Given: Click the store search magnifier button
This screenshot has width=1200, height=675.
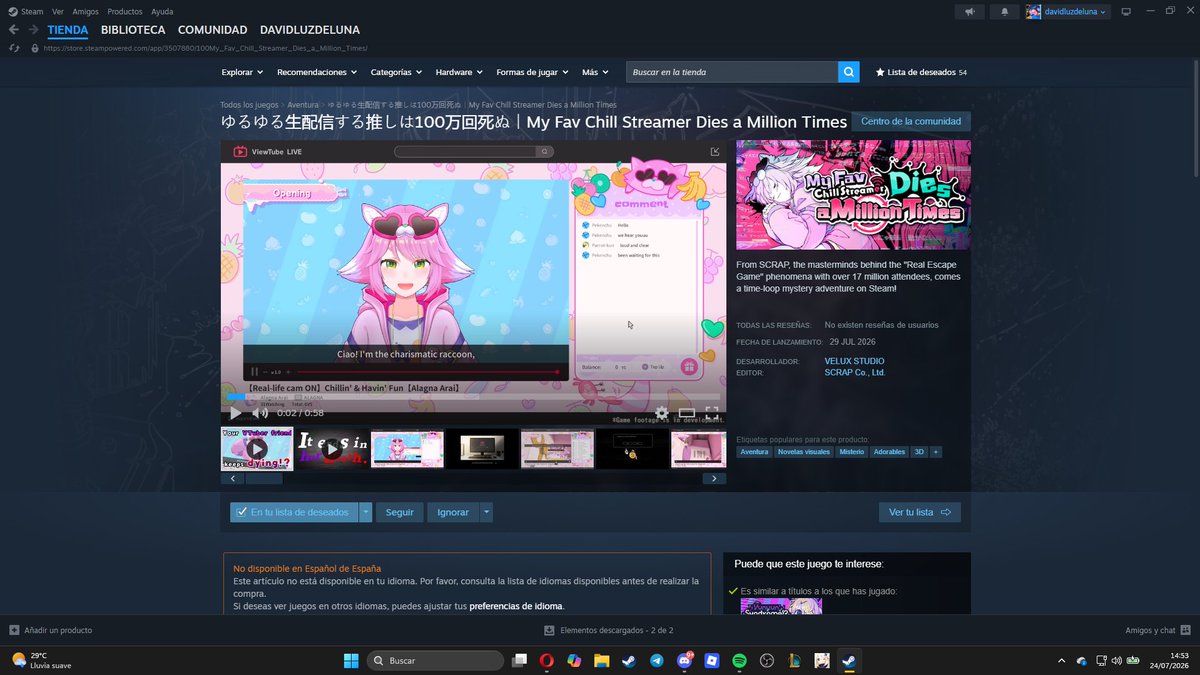Looking at the screenshot, I should click(x=849, y=72).
